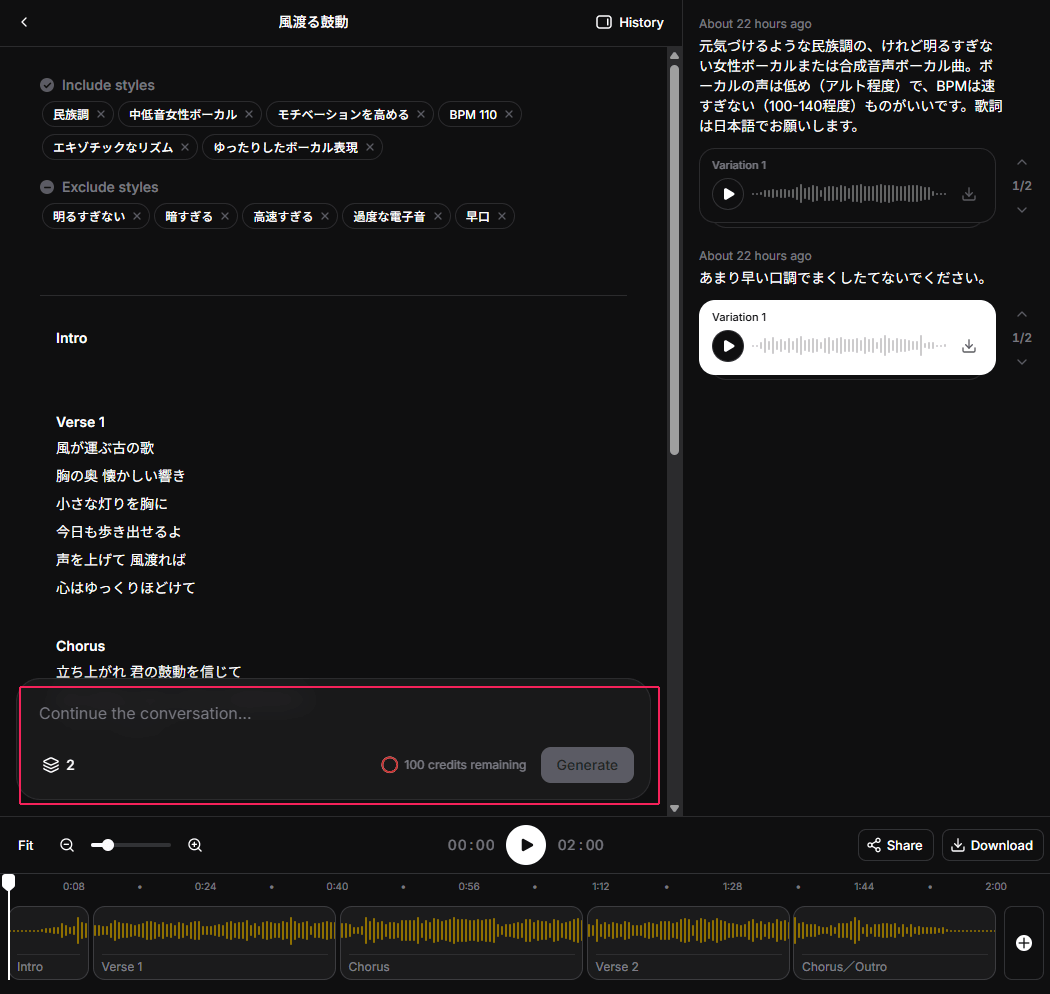Play the first prompt's Variation 1
Screen dimensions: 1050x994
(728, 194)
